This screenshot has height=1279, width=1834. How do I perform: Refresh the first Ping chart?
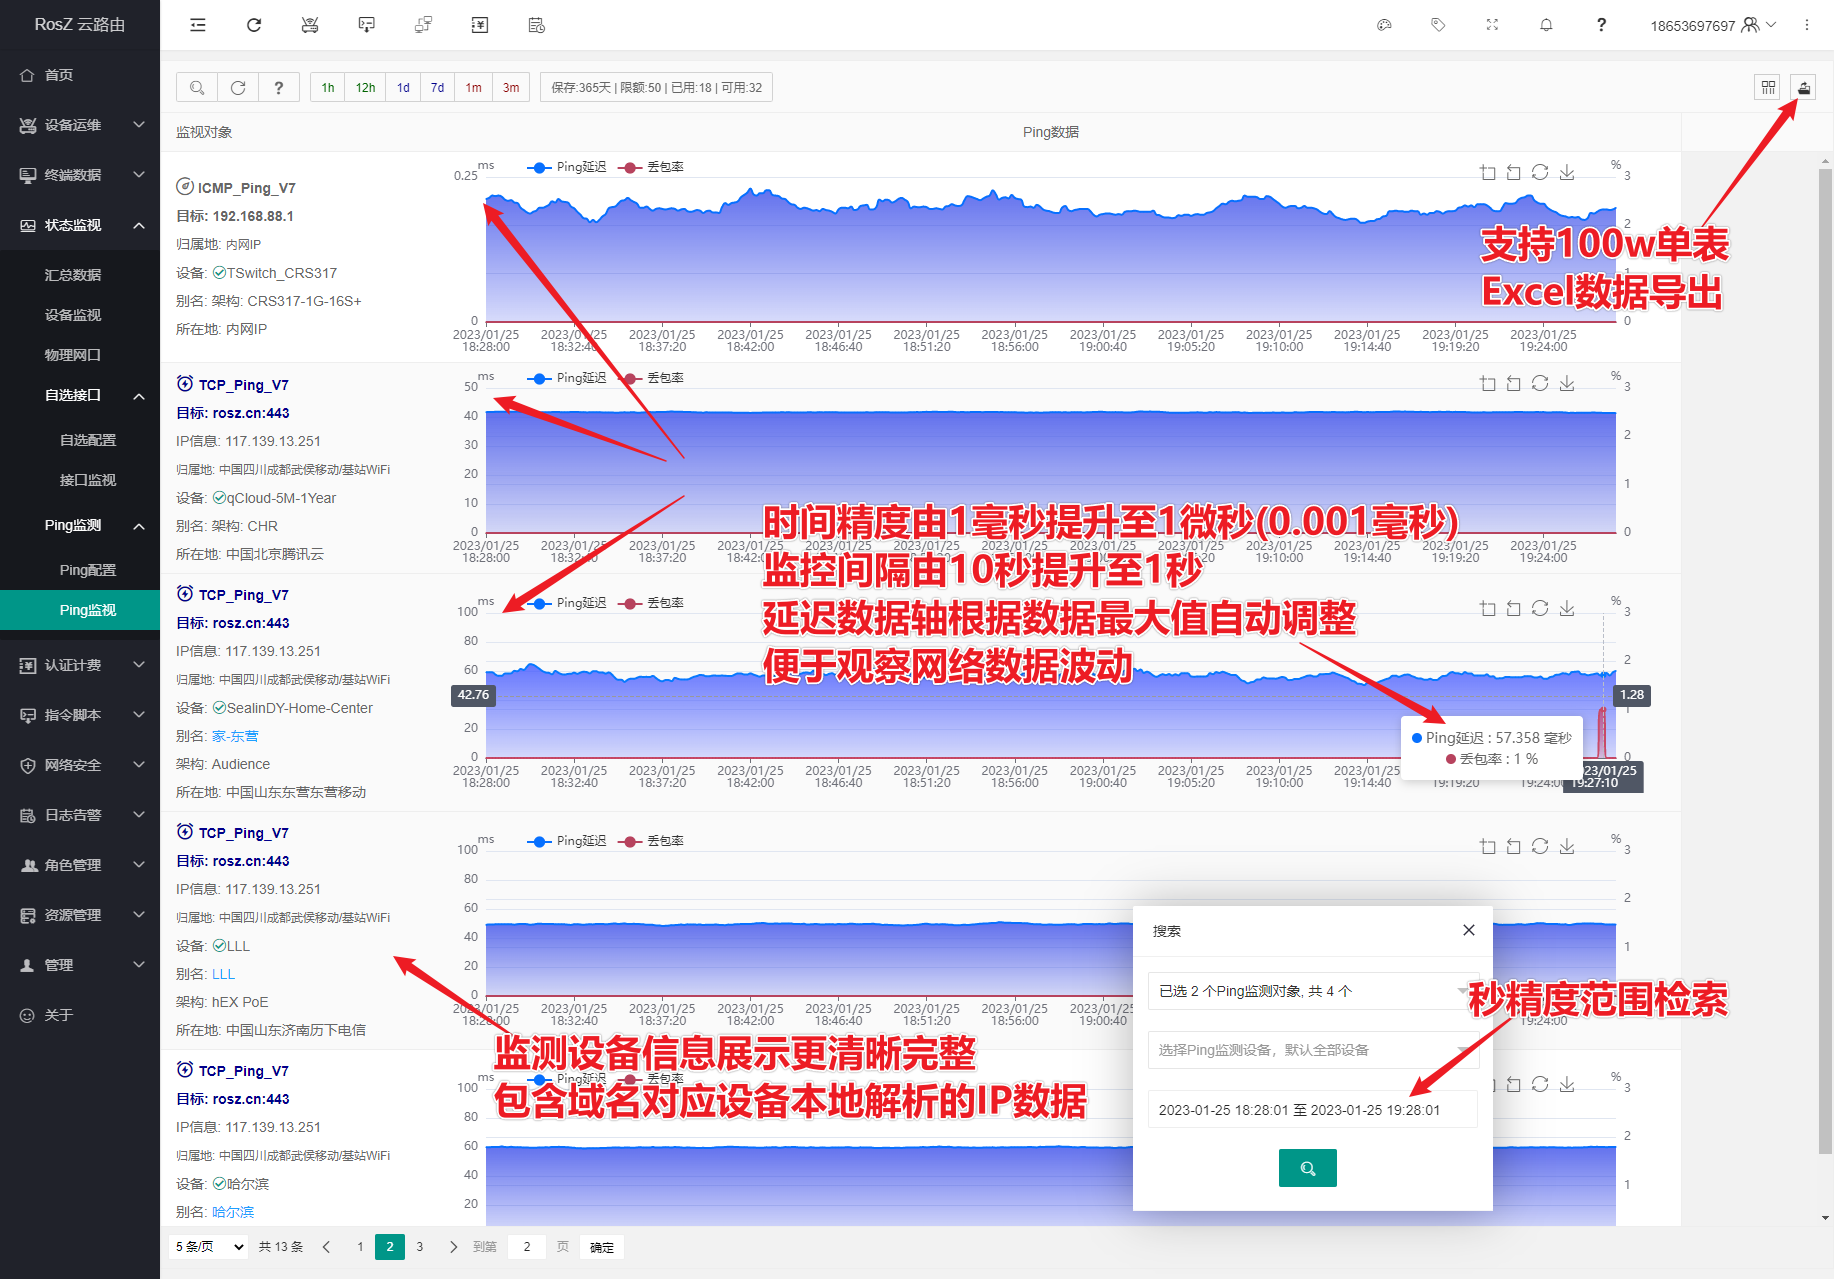[1540, 172]
